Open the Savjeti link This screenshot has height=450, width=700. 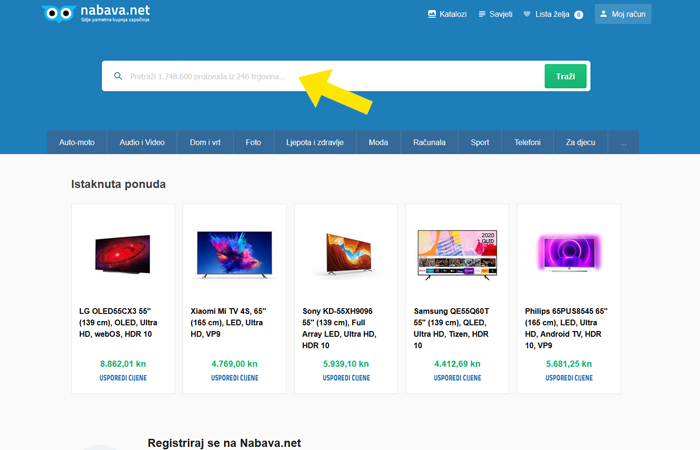point(496,14)
